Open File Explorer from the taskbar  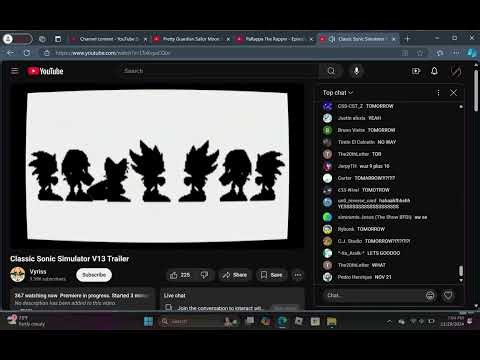pos(331,321)
